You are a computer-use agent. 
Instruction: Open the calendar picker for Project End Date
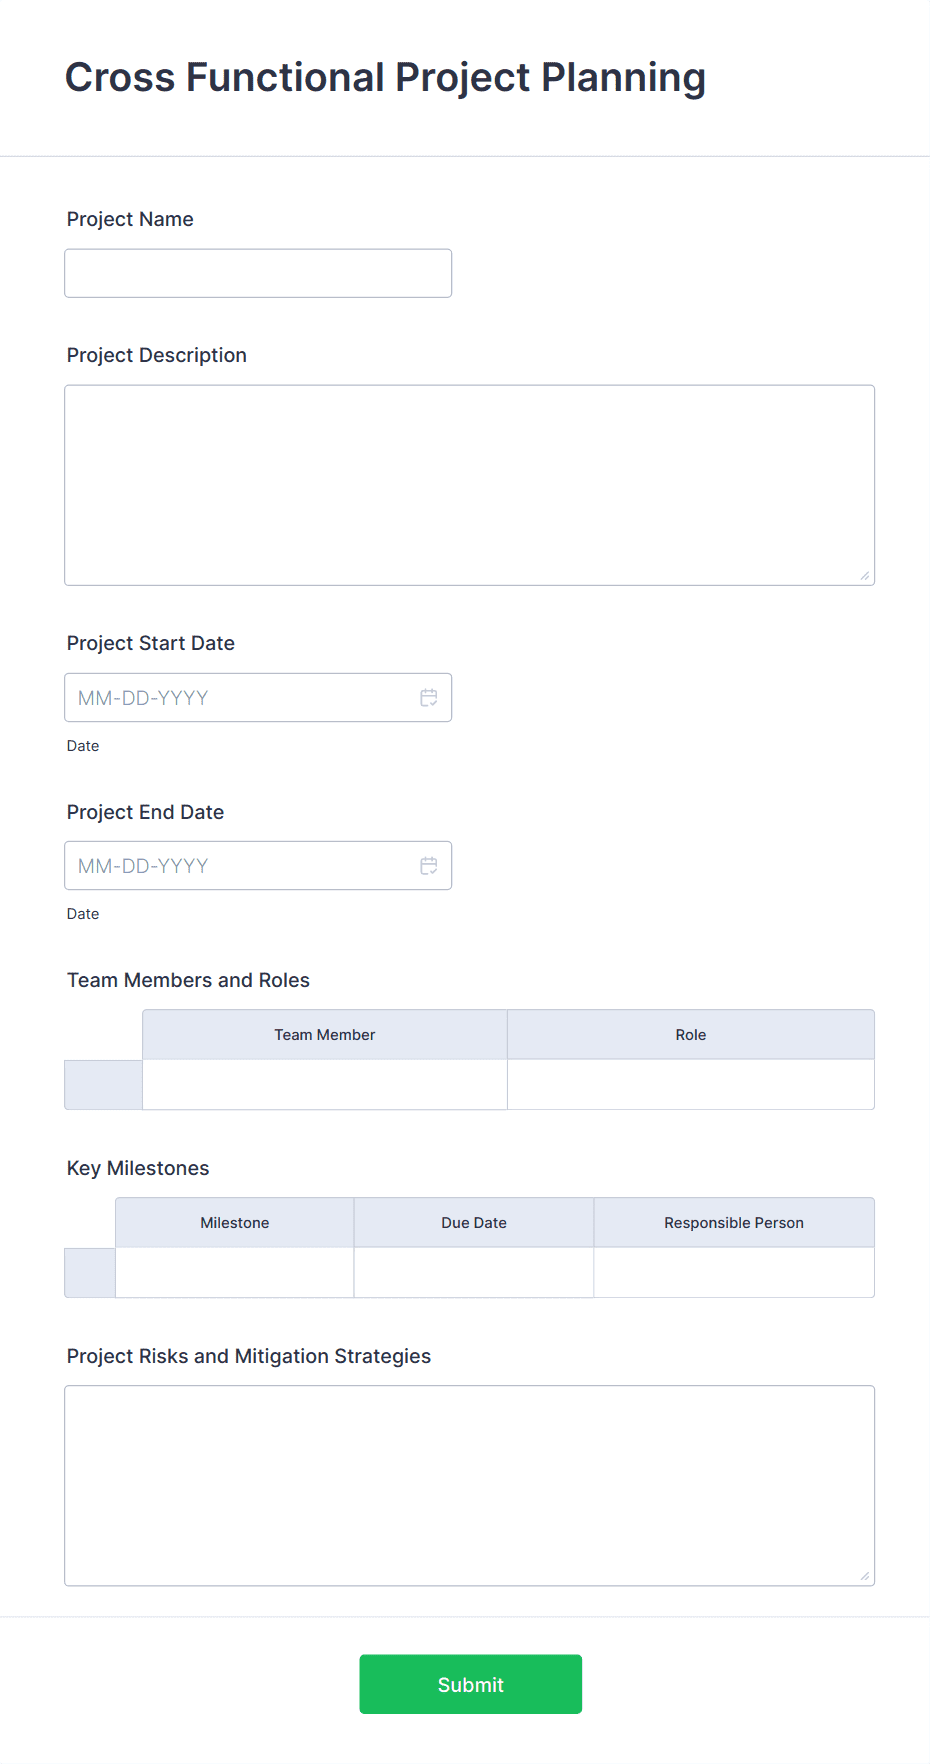click(x=429, y=865)
